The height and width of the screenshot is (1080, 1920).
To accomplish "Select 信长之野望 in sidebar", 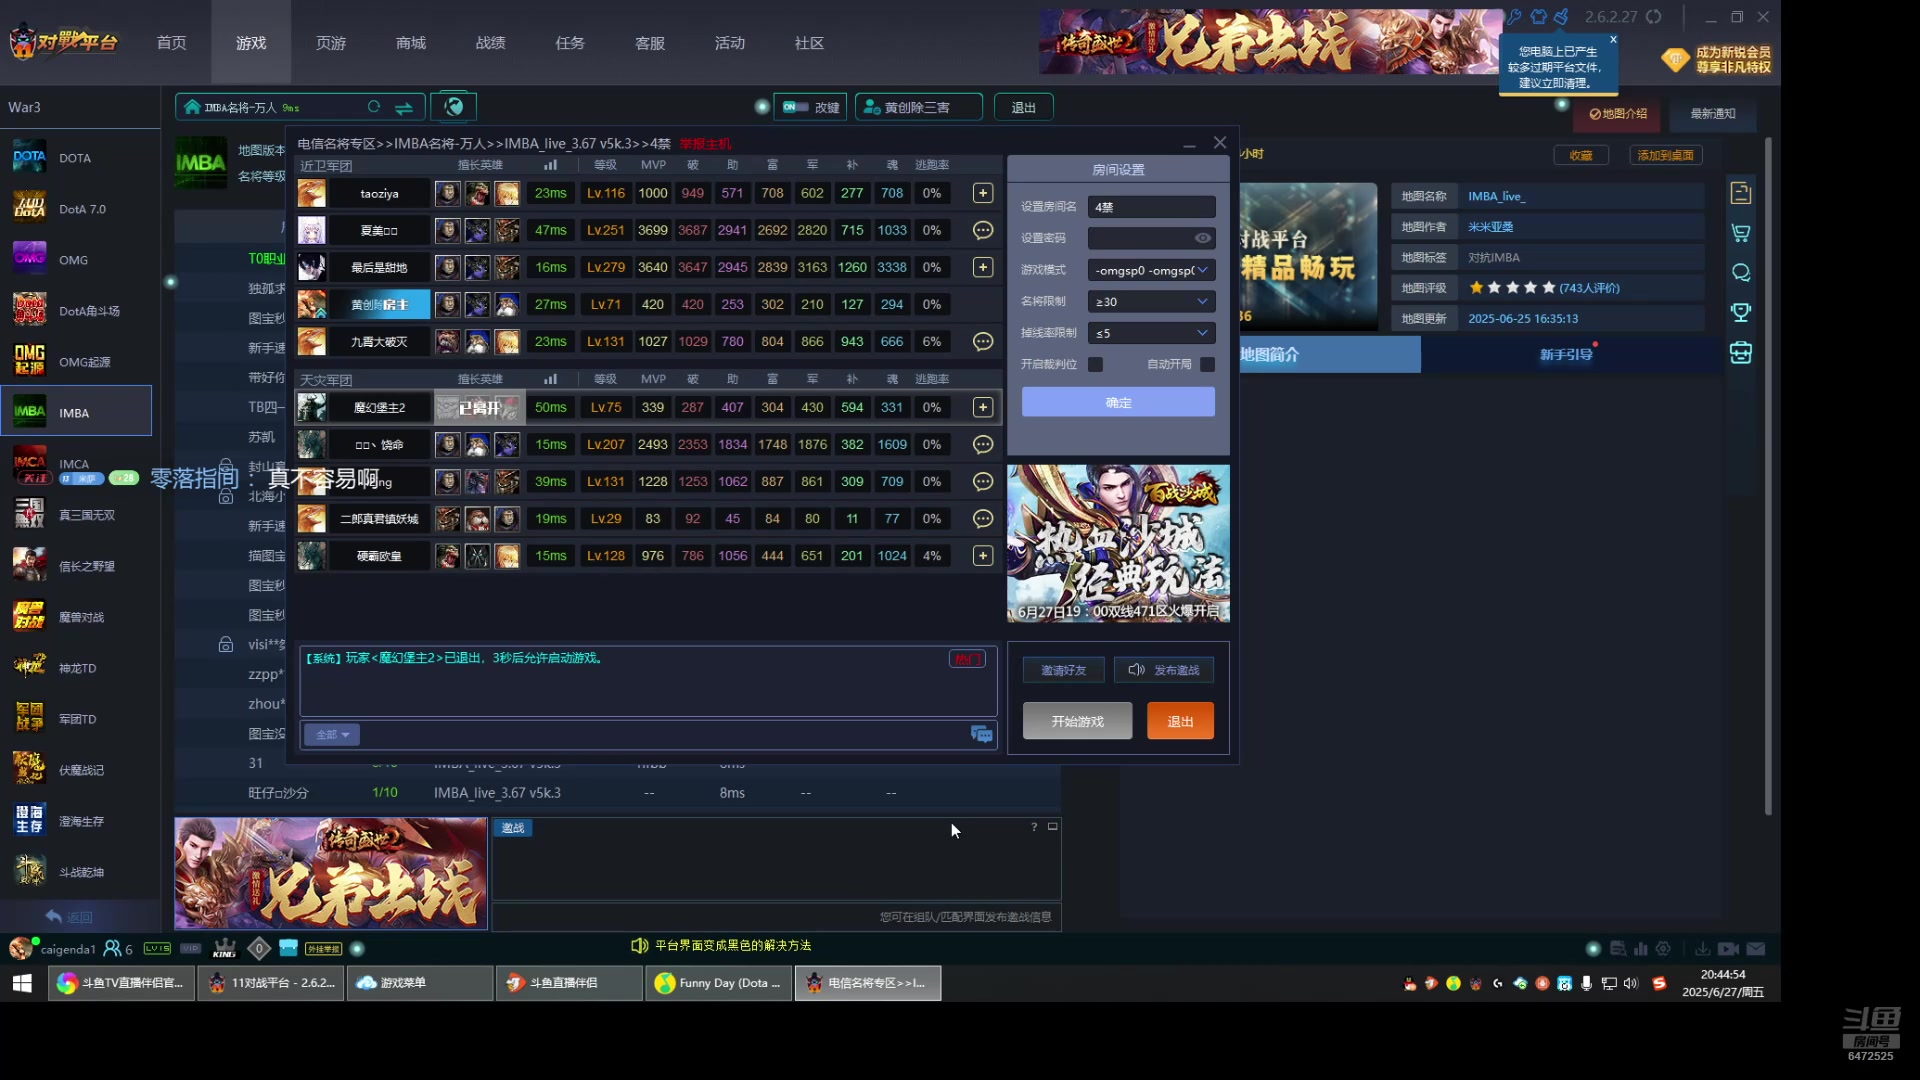I will click(76, 566).
